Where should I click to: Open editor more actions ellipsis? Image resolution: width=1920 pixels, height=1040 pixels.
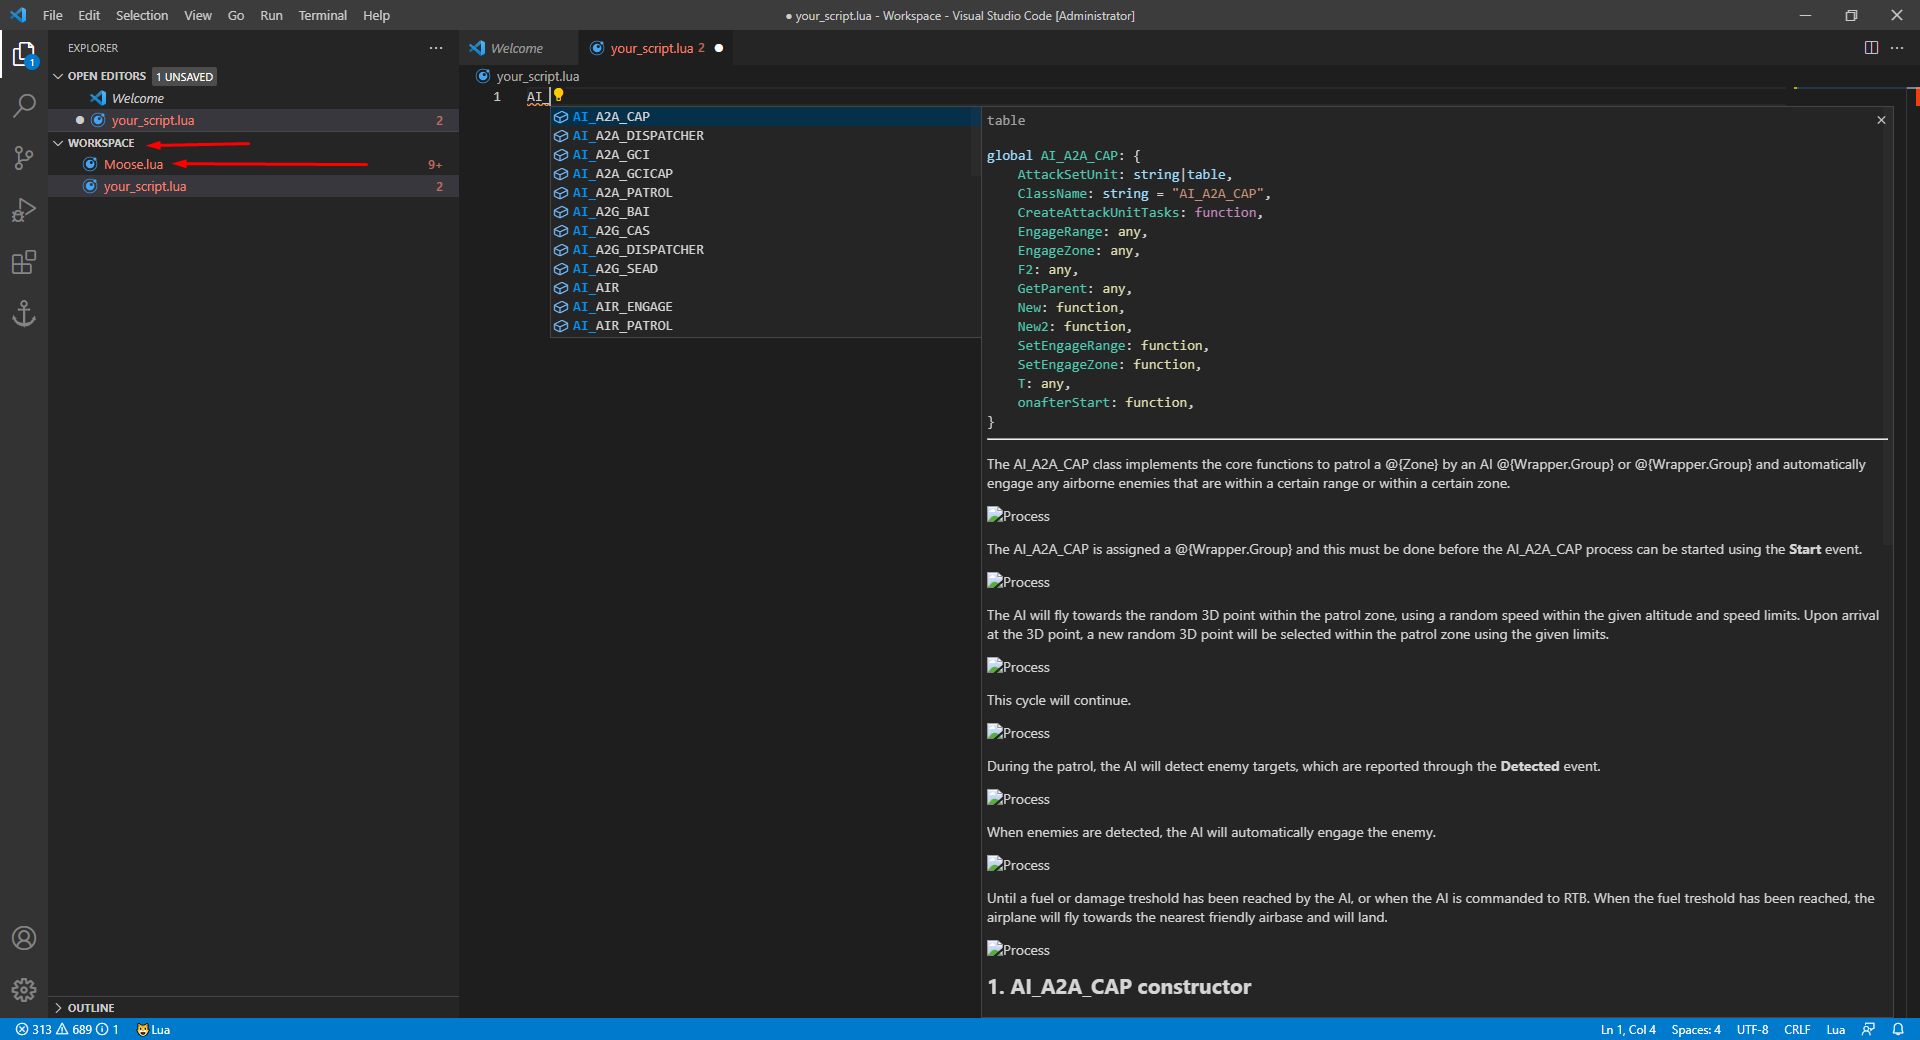click(x=1897, y=48)
